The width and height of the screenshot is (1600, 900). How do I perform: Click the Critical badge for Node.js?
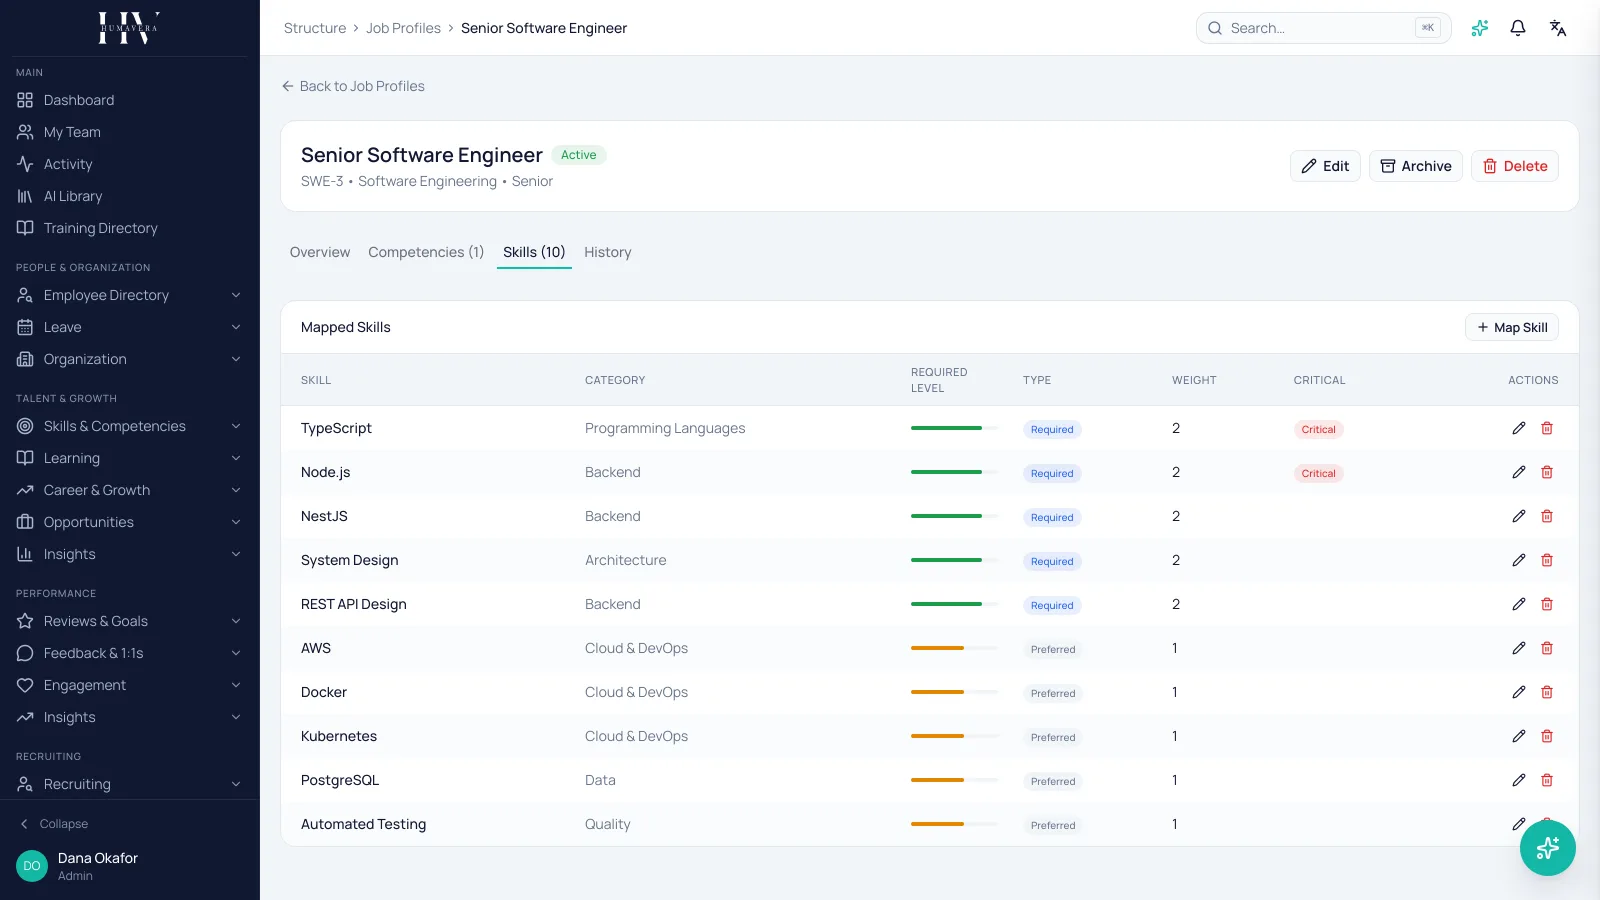(x=1318, y=473)
